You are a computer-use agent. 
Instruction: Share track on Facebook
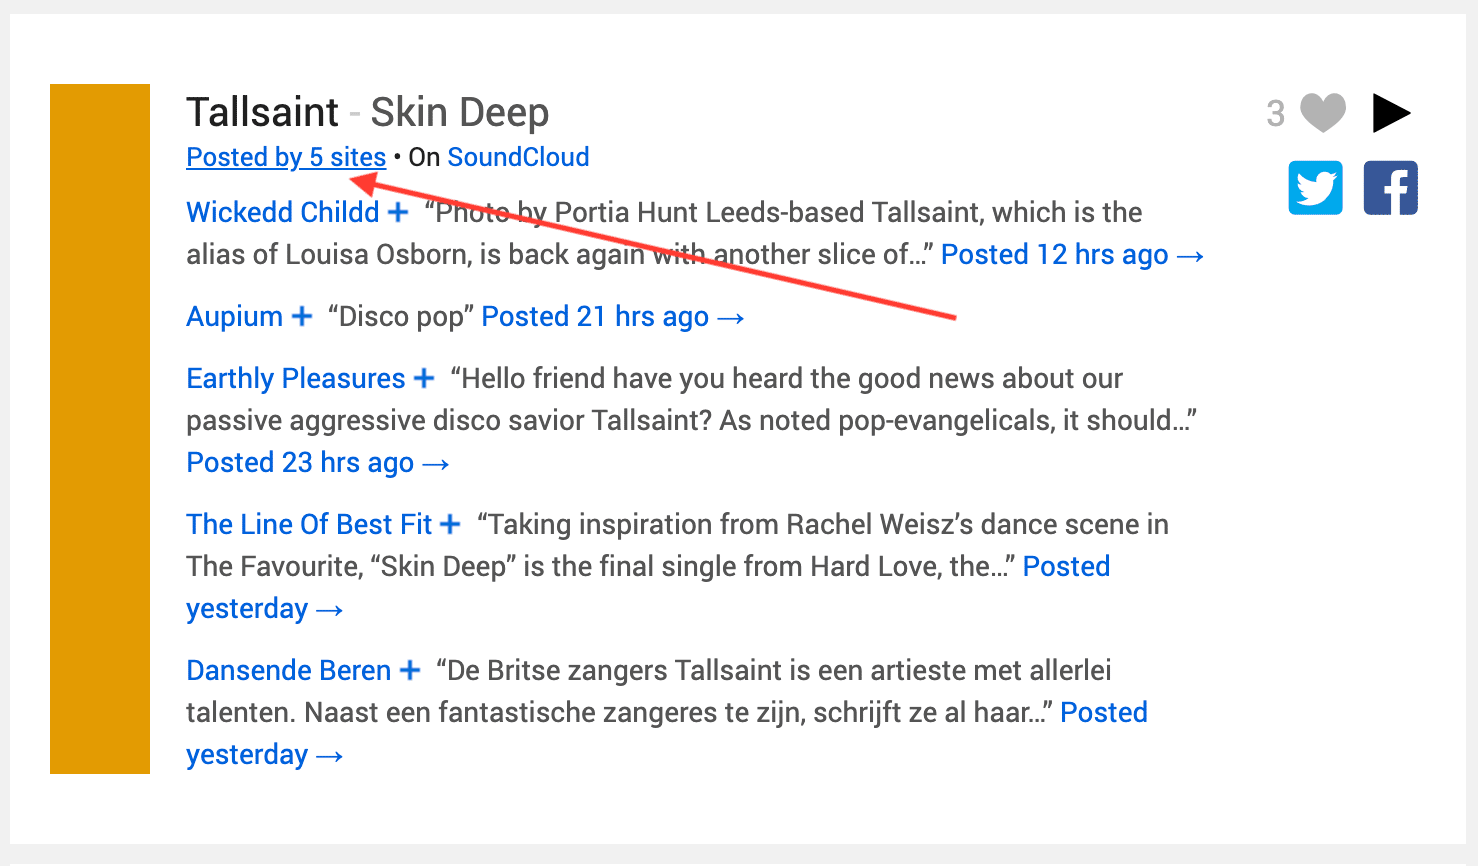coord(1391,188)
